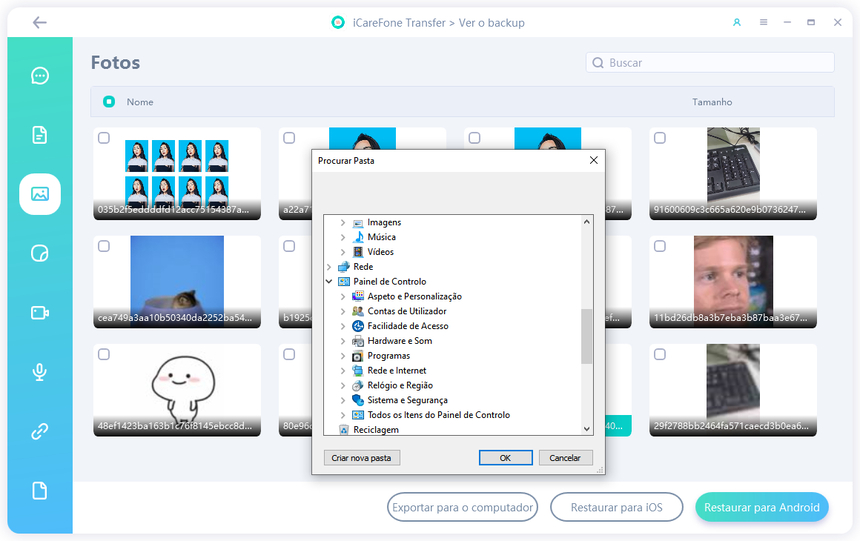Expand the Vídeos tree node
This screenshot has height=541, width=860.
pyautogui.click(x=343, y=252)
